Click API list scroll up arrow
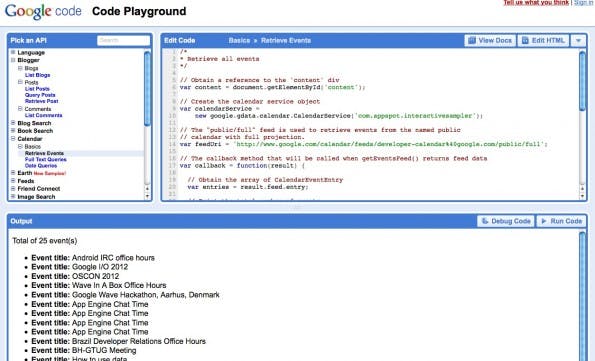This screenshot has height=361, width=595. coord(147,189)
